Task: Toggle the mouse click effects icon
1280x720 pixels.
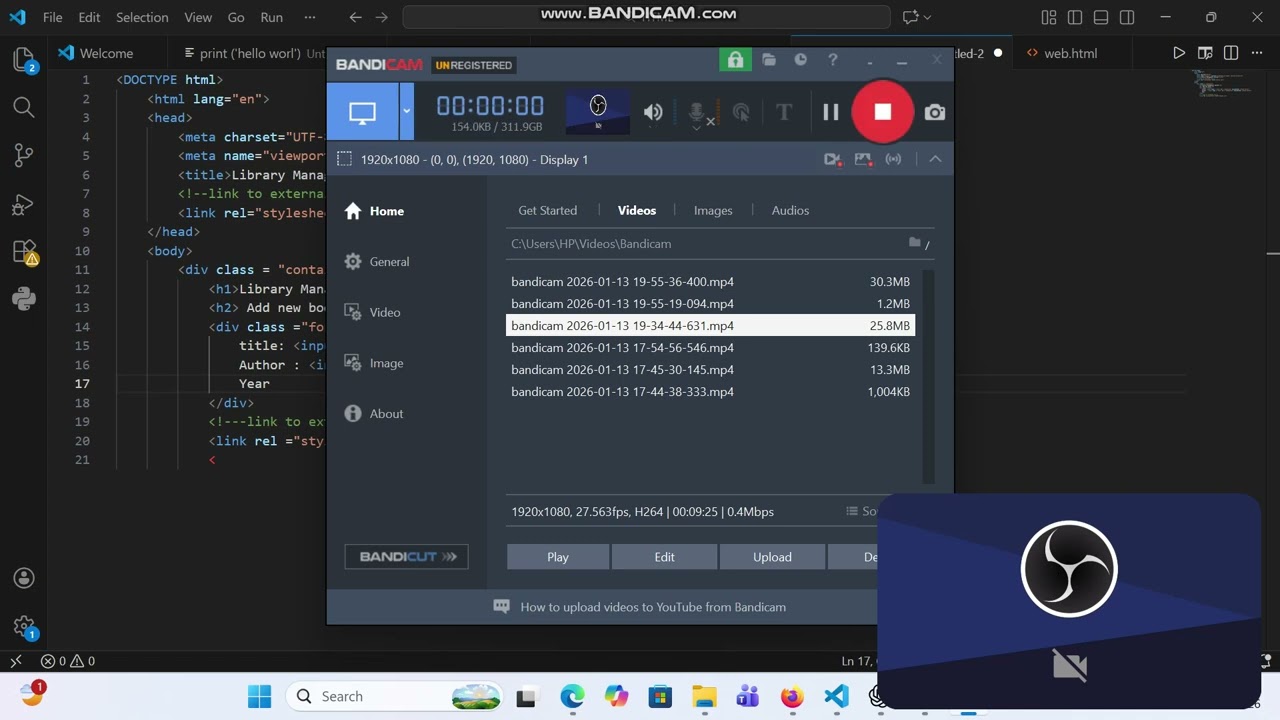Action: 741,112
